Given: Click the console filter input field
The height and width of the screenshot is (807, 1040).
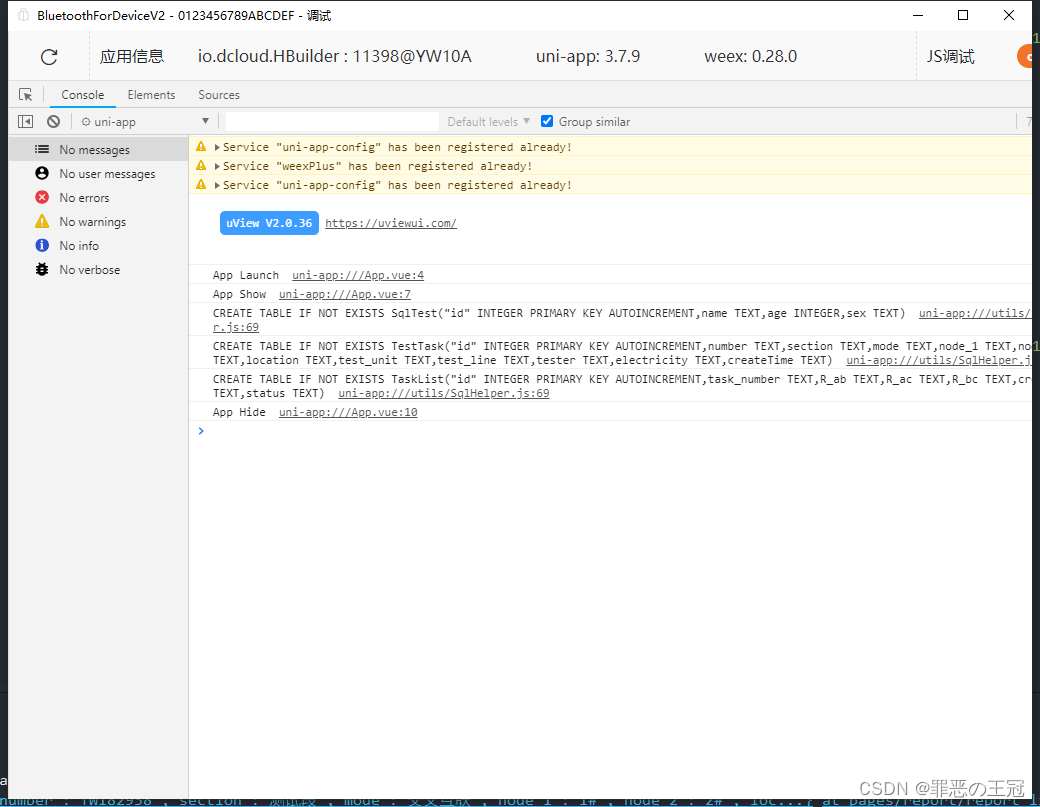Looking at the screenshot, I should tap(330, 121).
